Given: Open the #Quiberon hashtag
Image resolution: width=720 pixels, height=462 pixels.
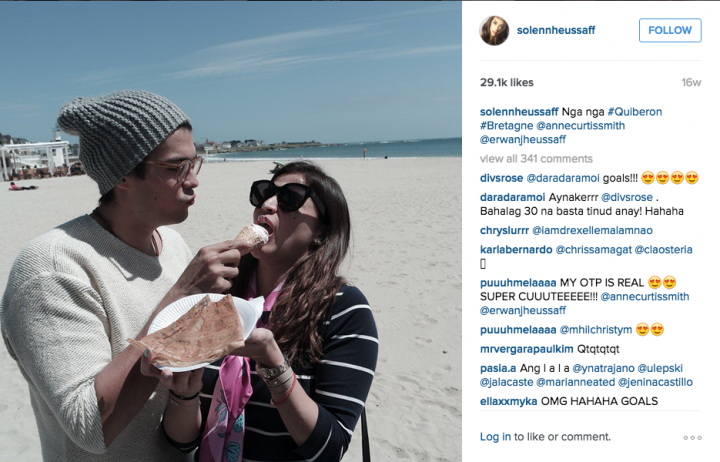Looking at the screenshot, I should [635, 112].
